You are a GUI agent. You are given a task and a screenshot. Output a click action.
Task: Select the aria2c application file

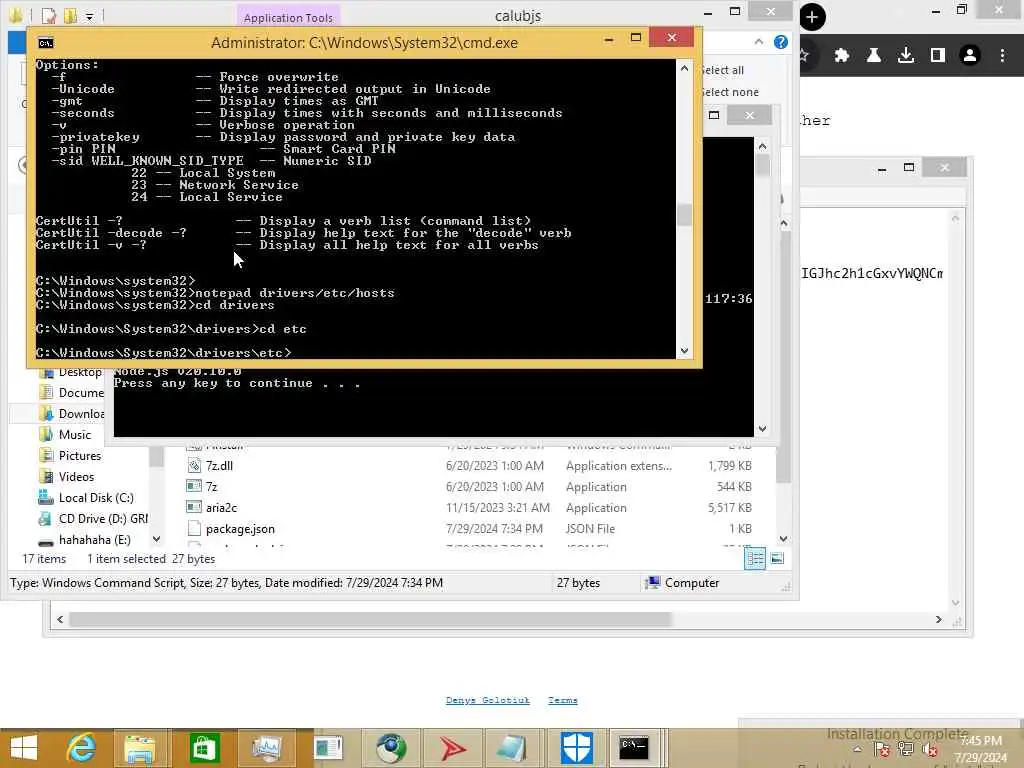pyautogui.click(x=469, y=507)
